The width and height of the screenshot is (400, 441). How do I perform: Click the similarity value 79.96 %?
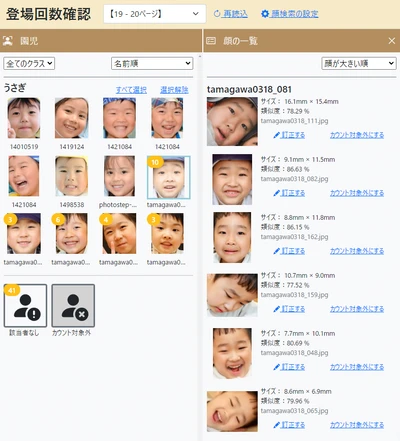click(x=298, y=401)
